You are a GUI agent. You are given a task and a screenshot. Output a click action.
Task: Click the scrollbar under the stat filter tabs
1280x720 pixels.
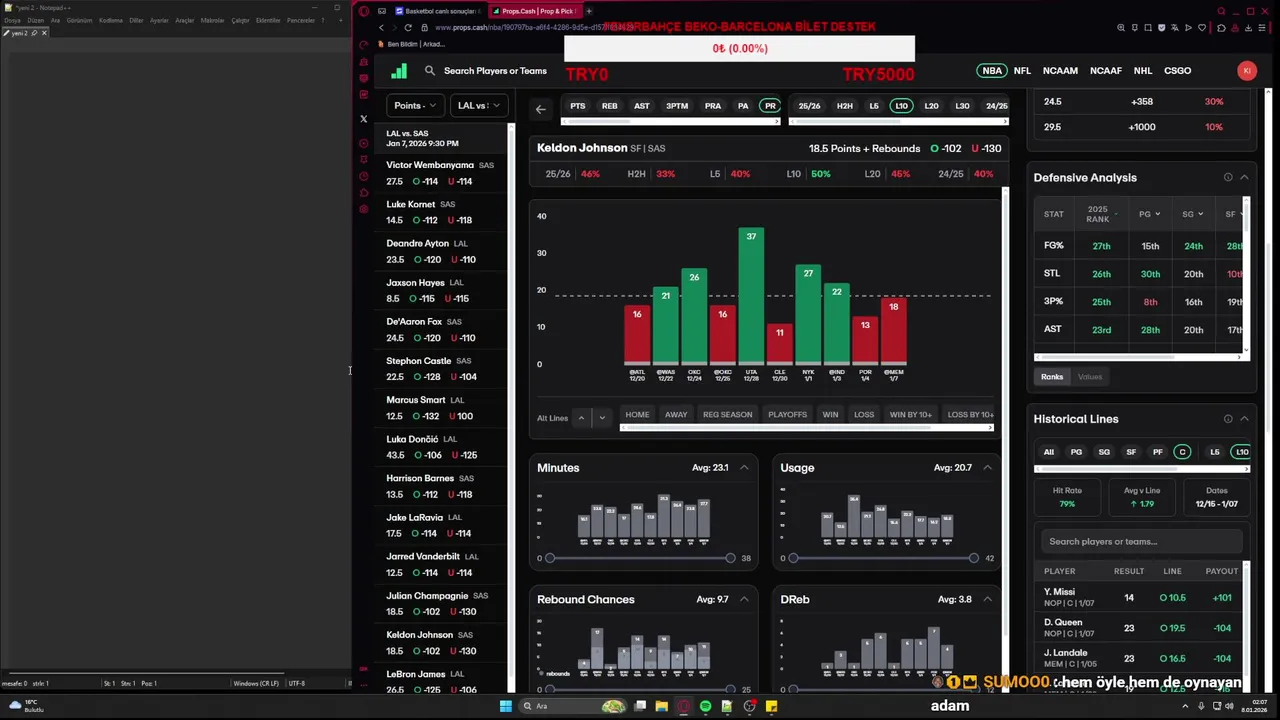(671, 122)
